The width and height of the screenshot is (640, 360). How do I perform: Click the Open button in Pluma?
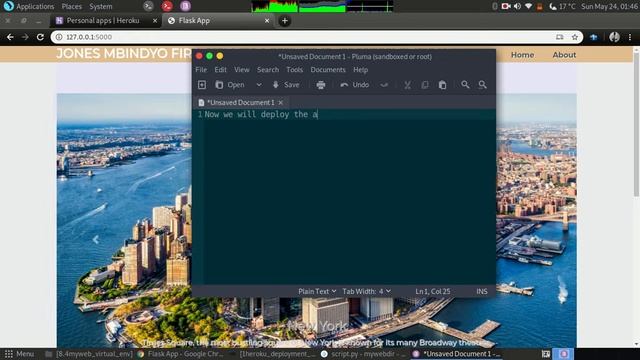(230, 84)
